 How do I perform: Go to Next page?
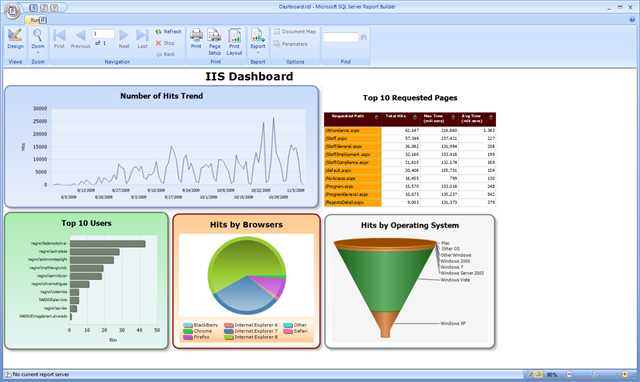pyautogui.click(x=124, y=39)
